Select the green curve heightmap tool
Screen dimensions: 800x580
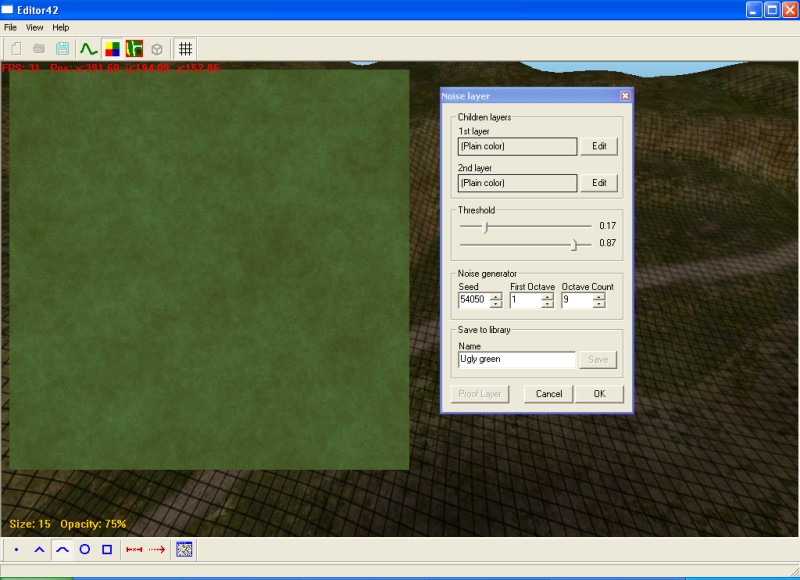pos(88,48)
